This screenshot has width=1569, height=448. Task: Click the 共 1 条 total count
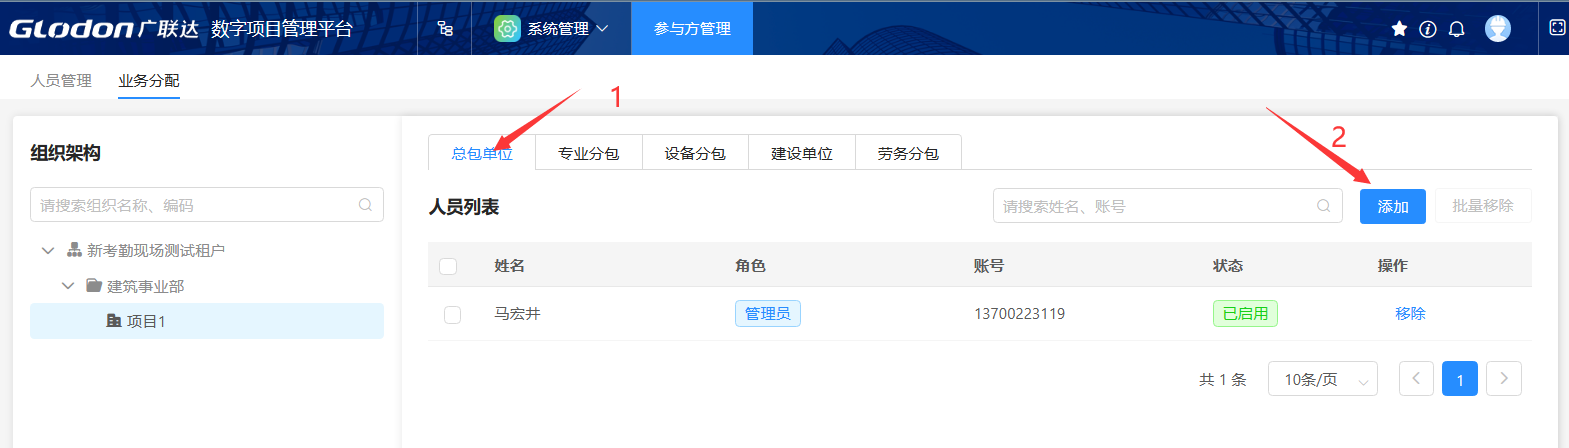point(1223,380)
